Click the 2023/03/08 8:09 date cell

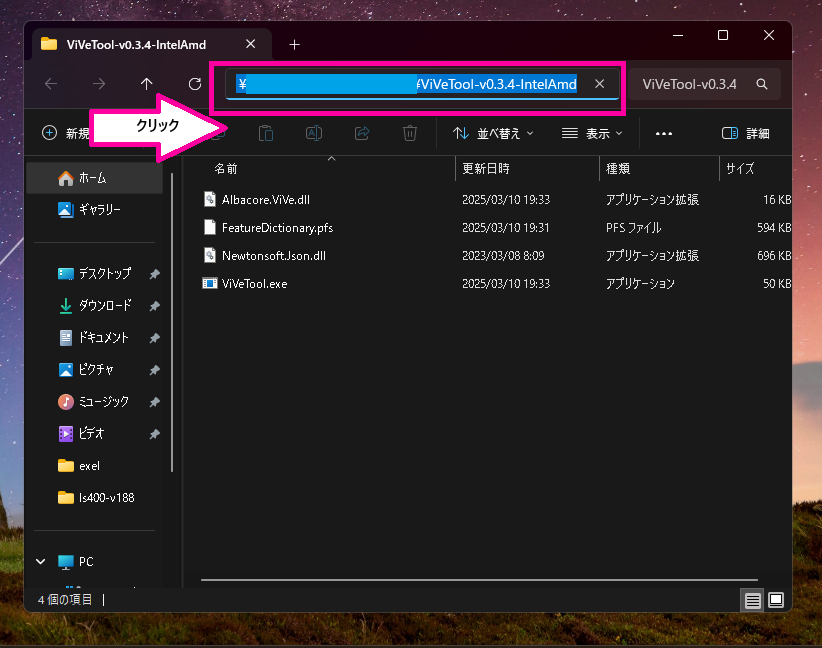(503, 256)
